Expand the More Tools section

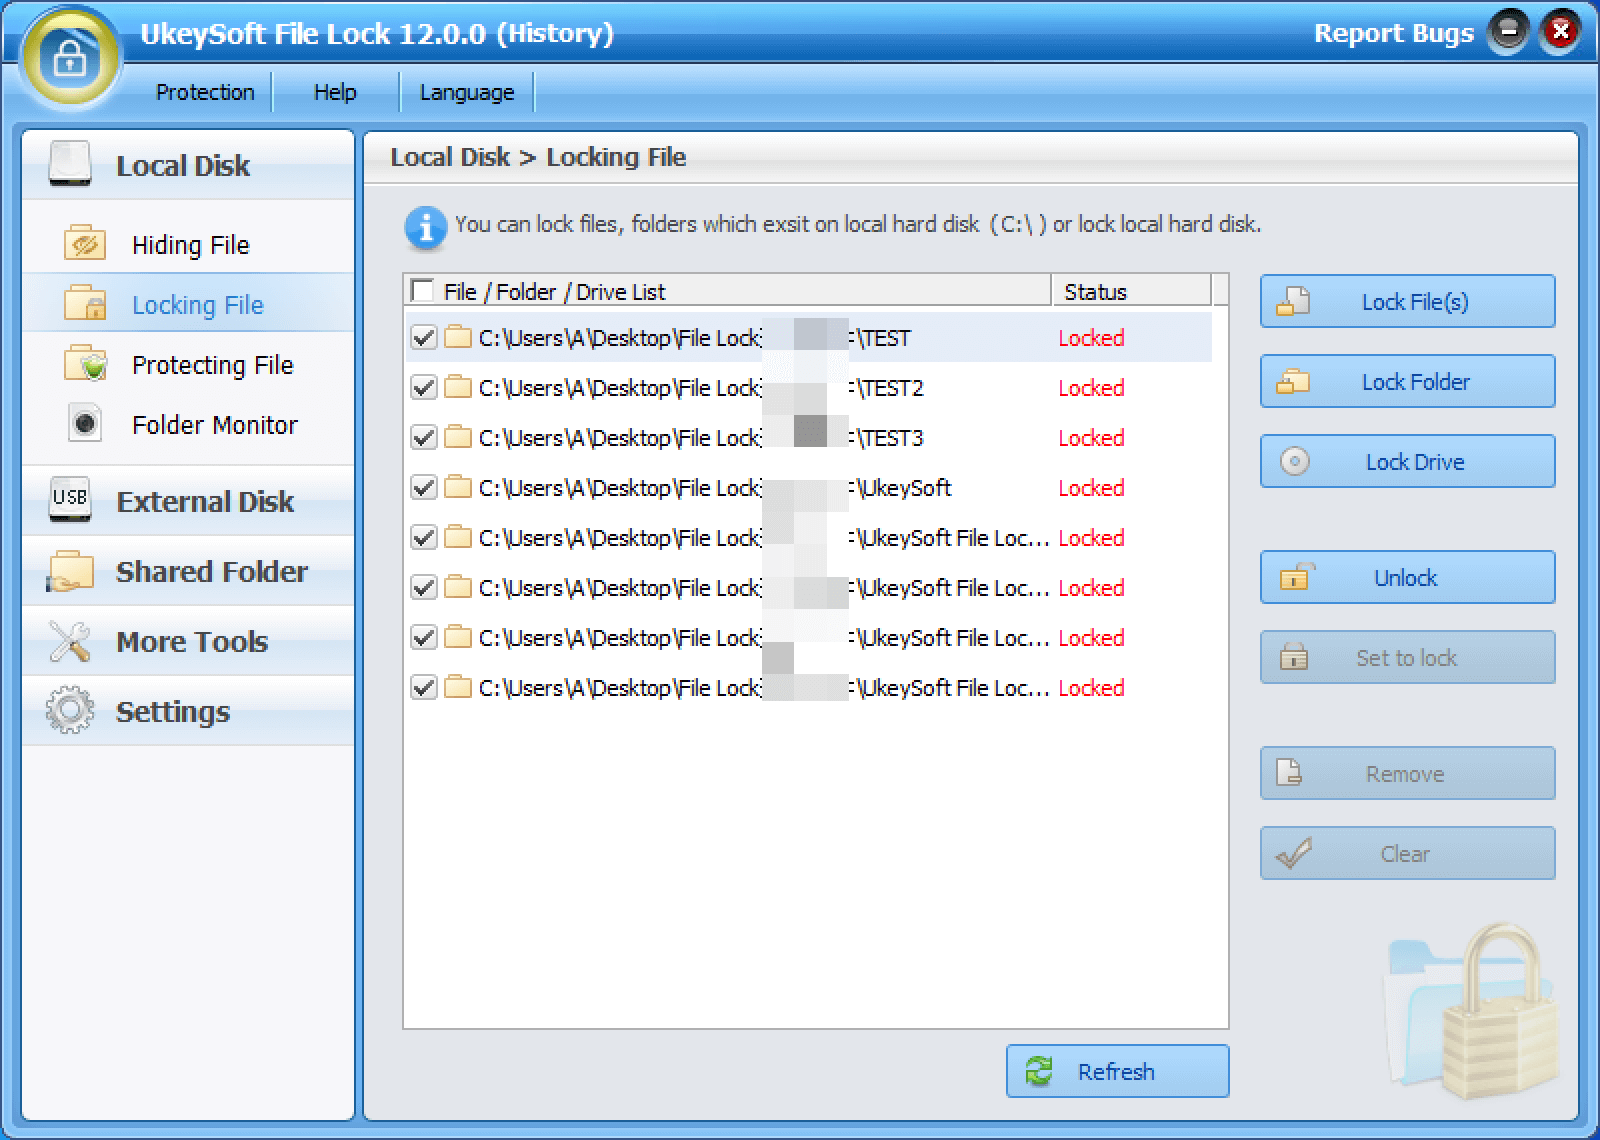point(188,641)
